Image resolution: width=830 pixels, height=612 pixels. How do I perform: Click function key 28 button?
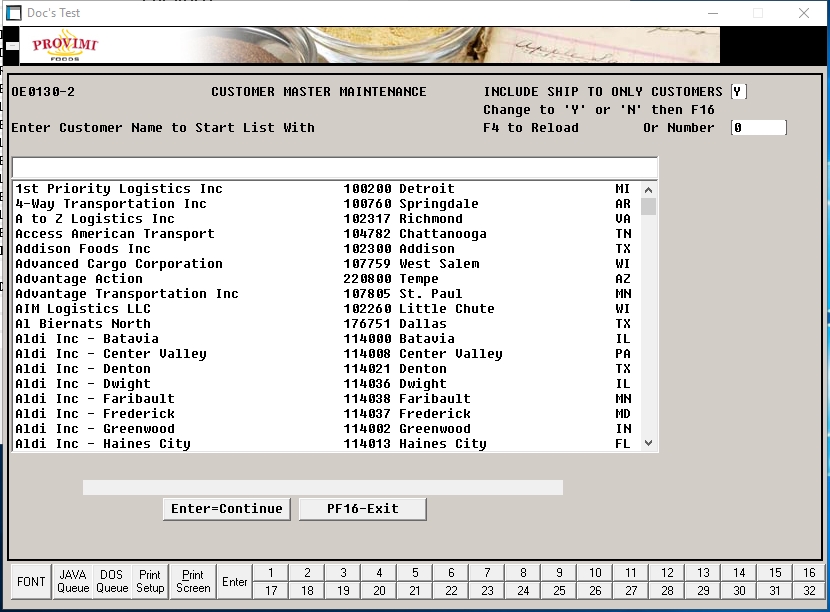(667, 590)
